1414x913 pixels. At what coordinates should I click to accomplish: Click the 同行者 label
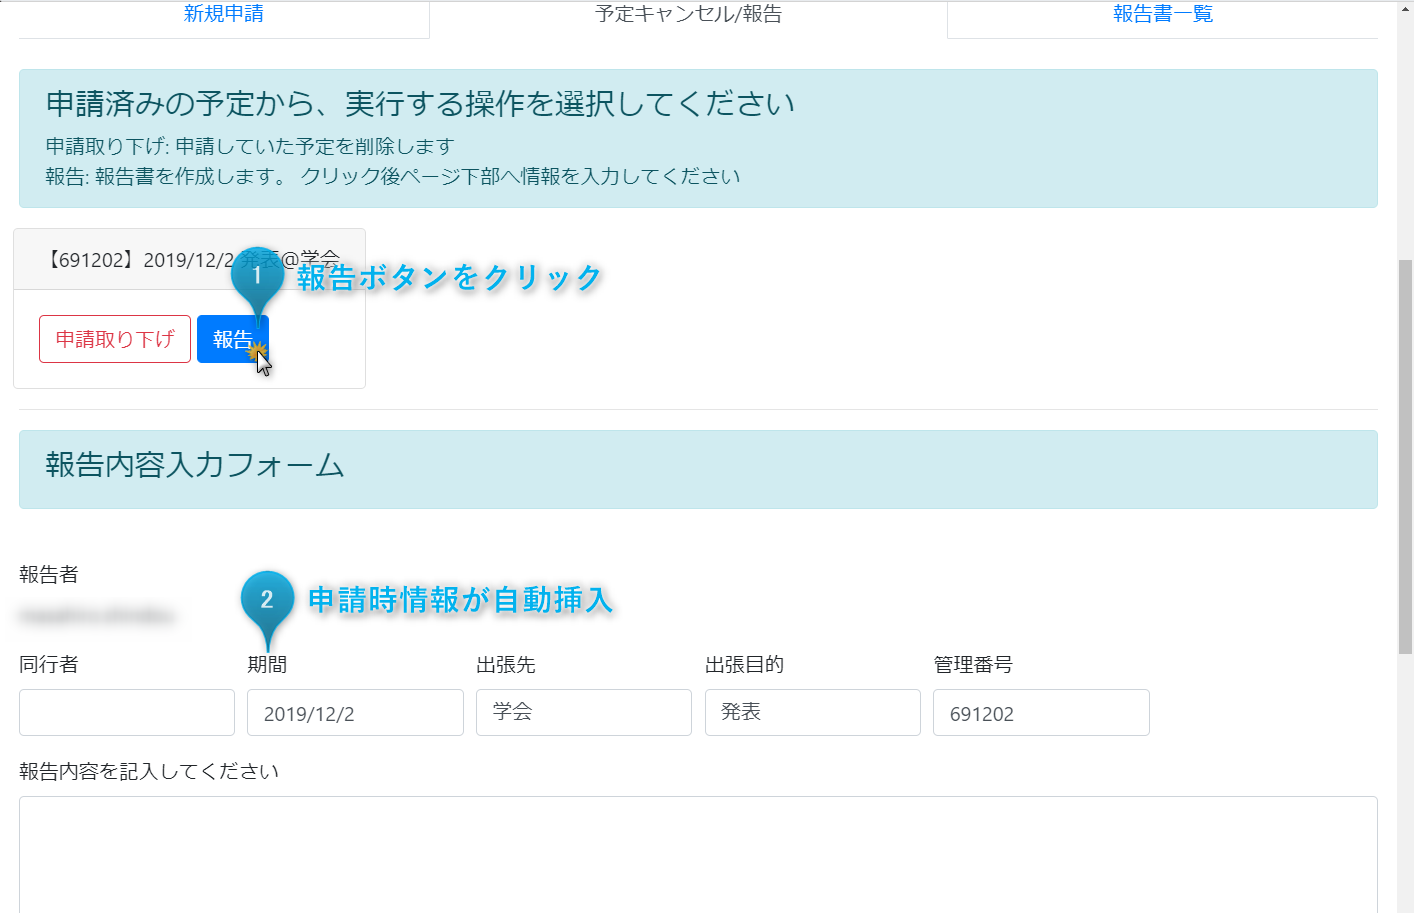pyautogui.click(x=49, y=664)
